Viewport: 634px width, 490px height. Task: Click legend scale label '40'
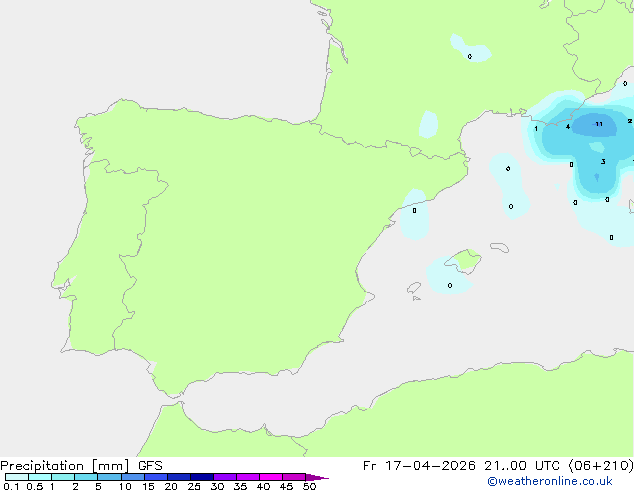pyautogui.click(x=263, y=486)
